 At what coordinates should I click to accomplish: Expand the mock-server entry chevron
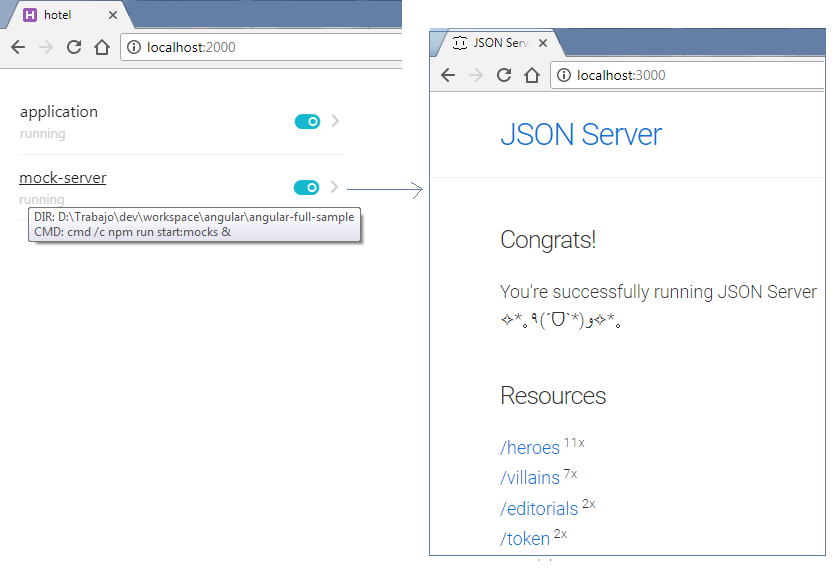click(x=334, y=187)
